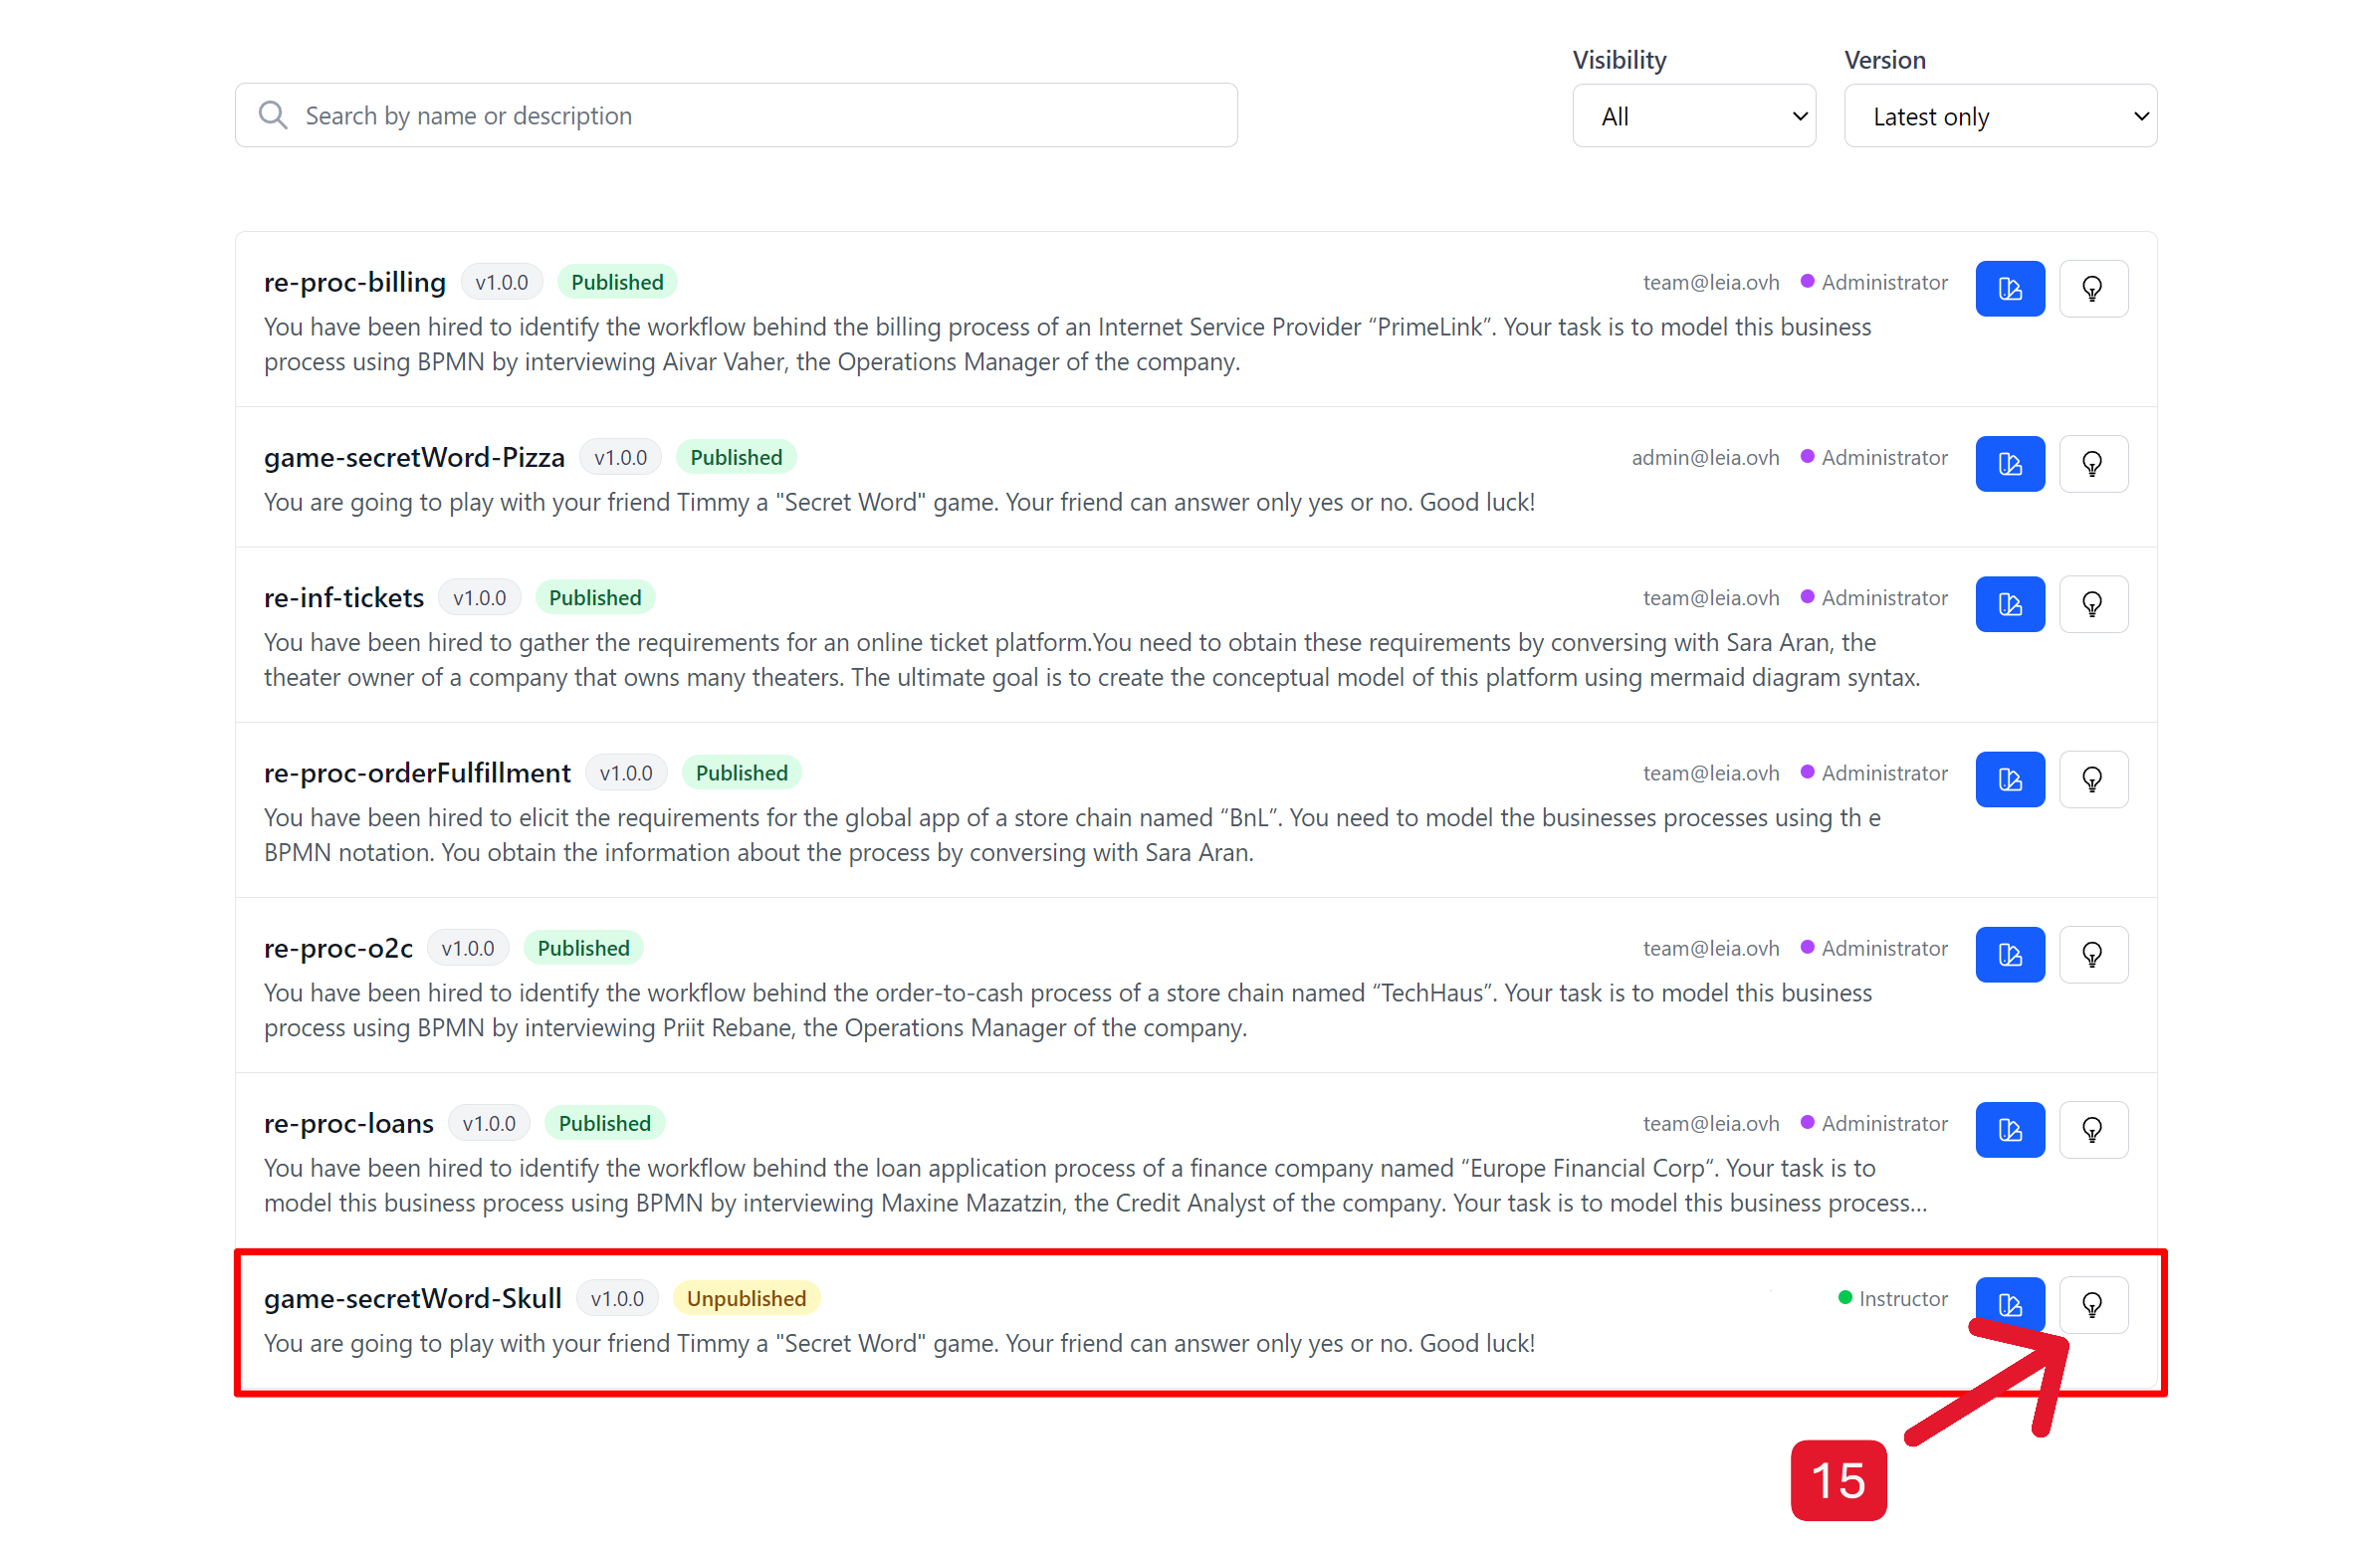
Task: Click the v1.0.0 version tag on re-inf-tickets
Action: pos(479,598)
